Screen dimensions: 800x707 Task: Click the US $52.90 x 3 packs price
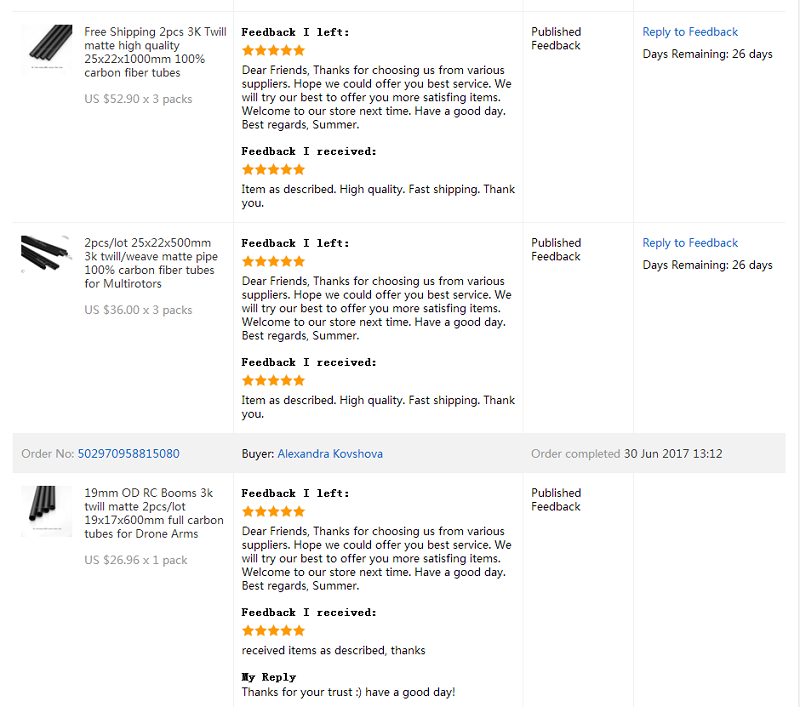138,99
